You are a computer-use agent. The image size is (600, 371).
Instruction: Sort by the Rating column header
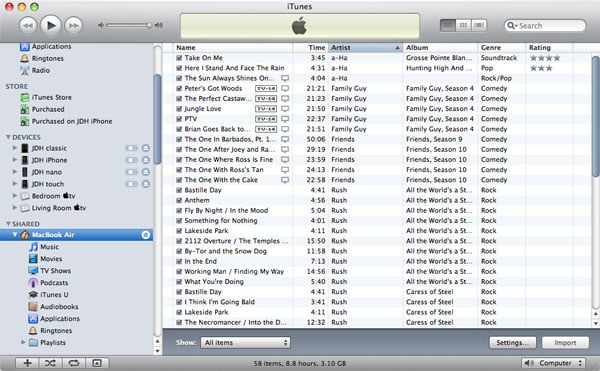point(549,47)
